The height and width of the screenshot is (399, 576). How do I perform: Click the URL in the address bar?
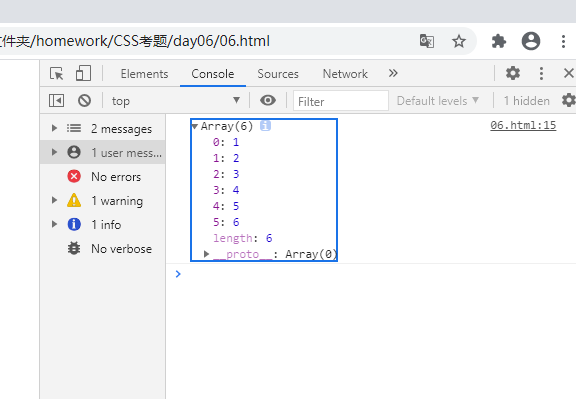click(x=135, y=41)
